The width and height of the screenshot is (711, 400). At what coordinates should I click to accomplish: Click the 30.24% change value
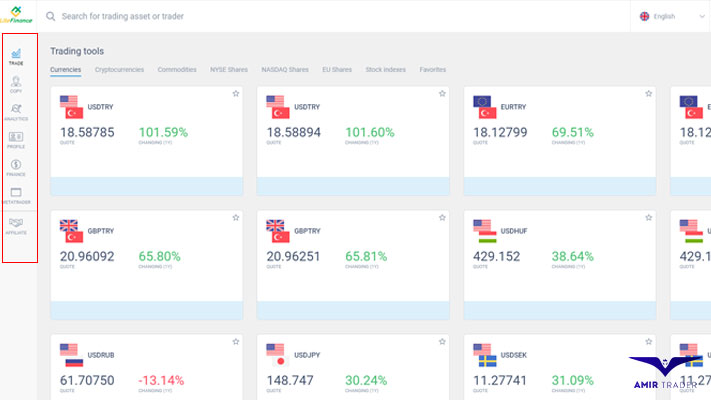[x=366, y=380]
